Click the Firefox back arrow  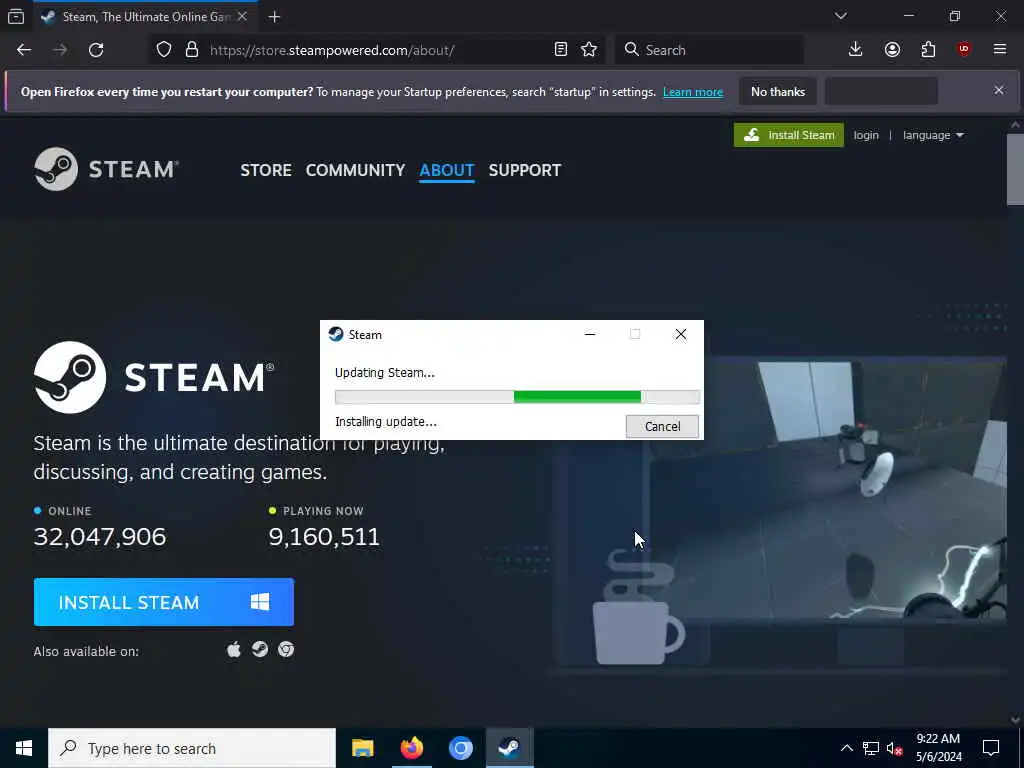[x=24, y=50]
